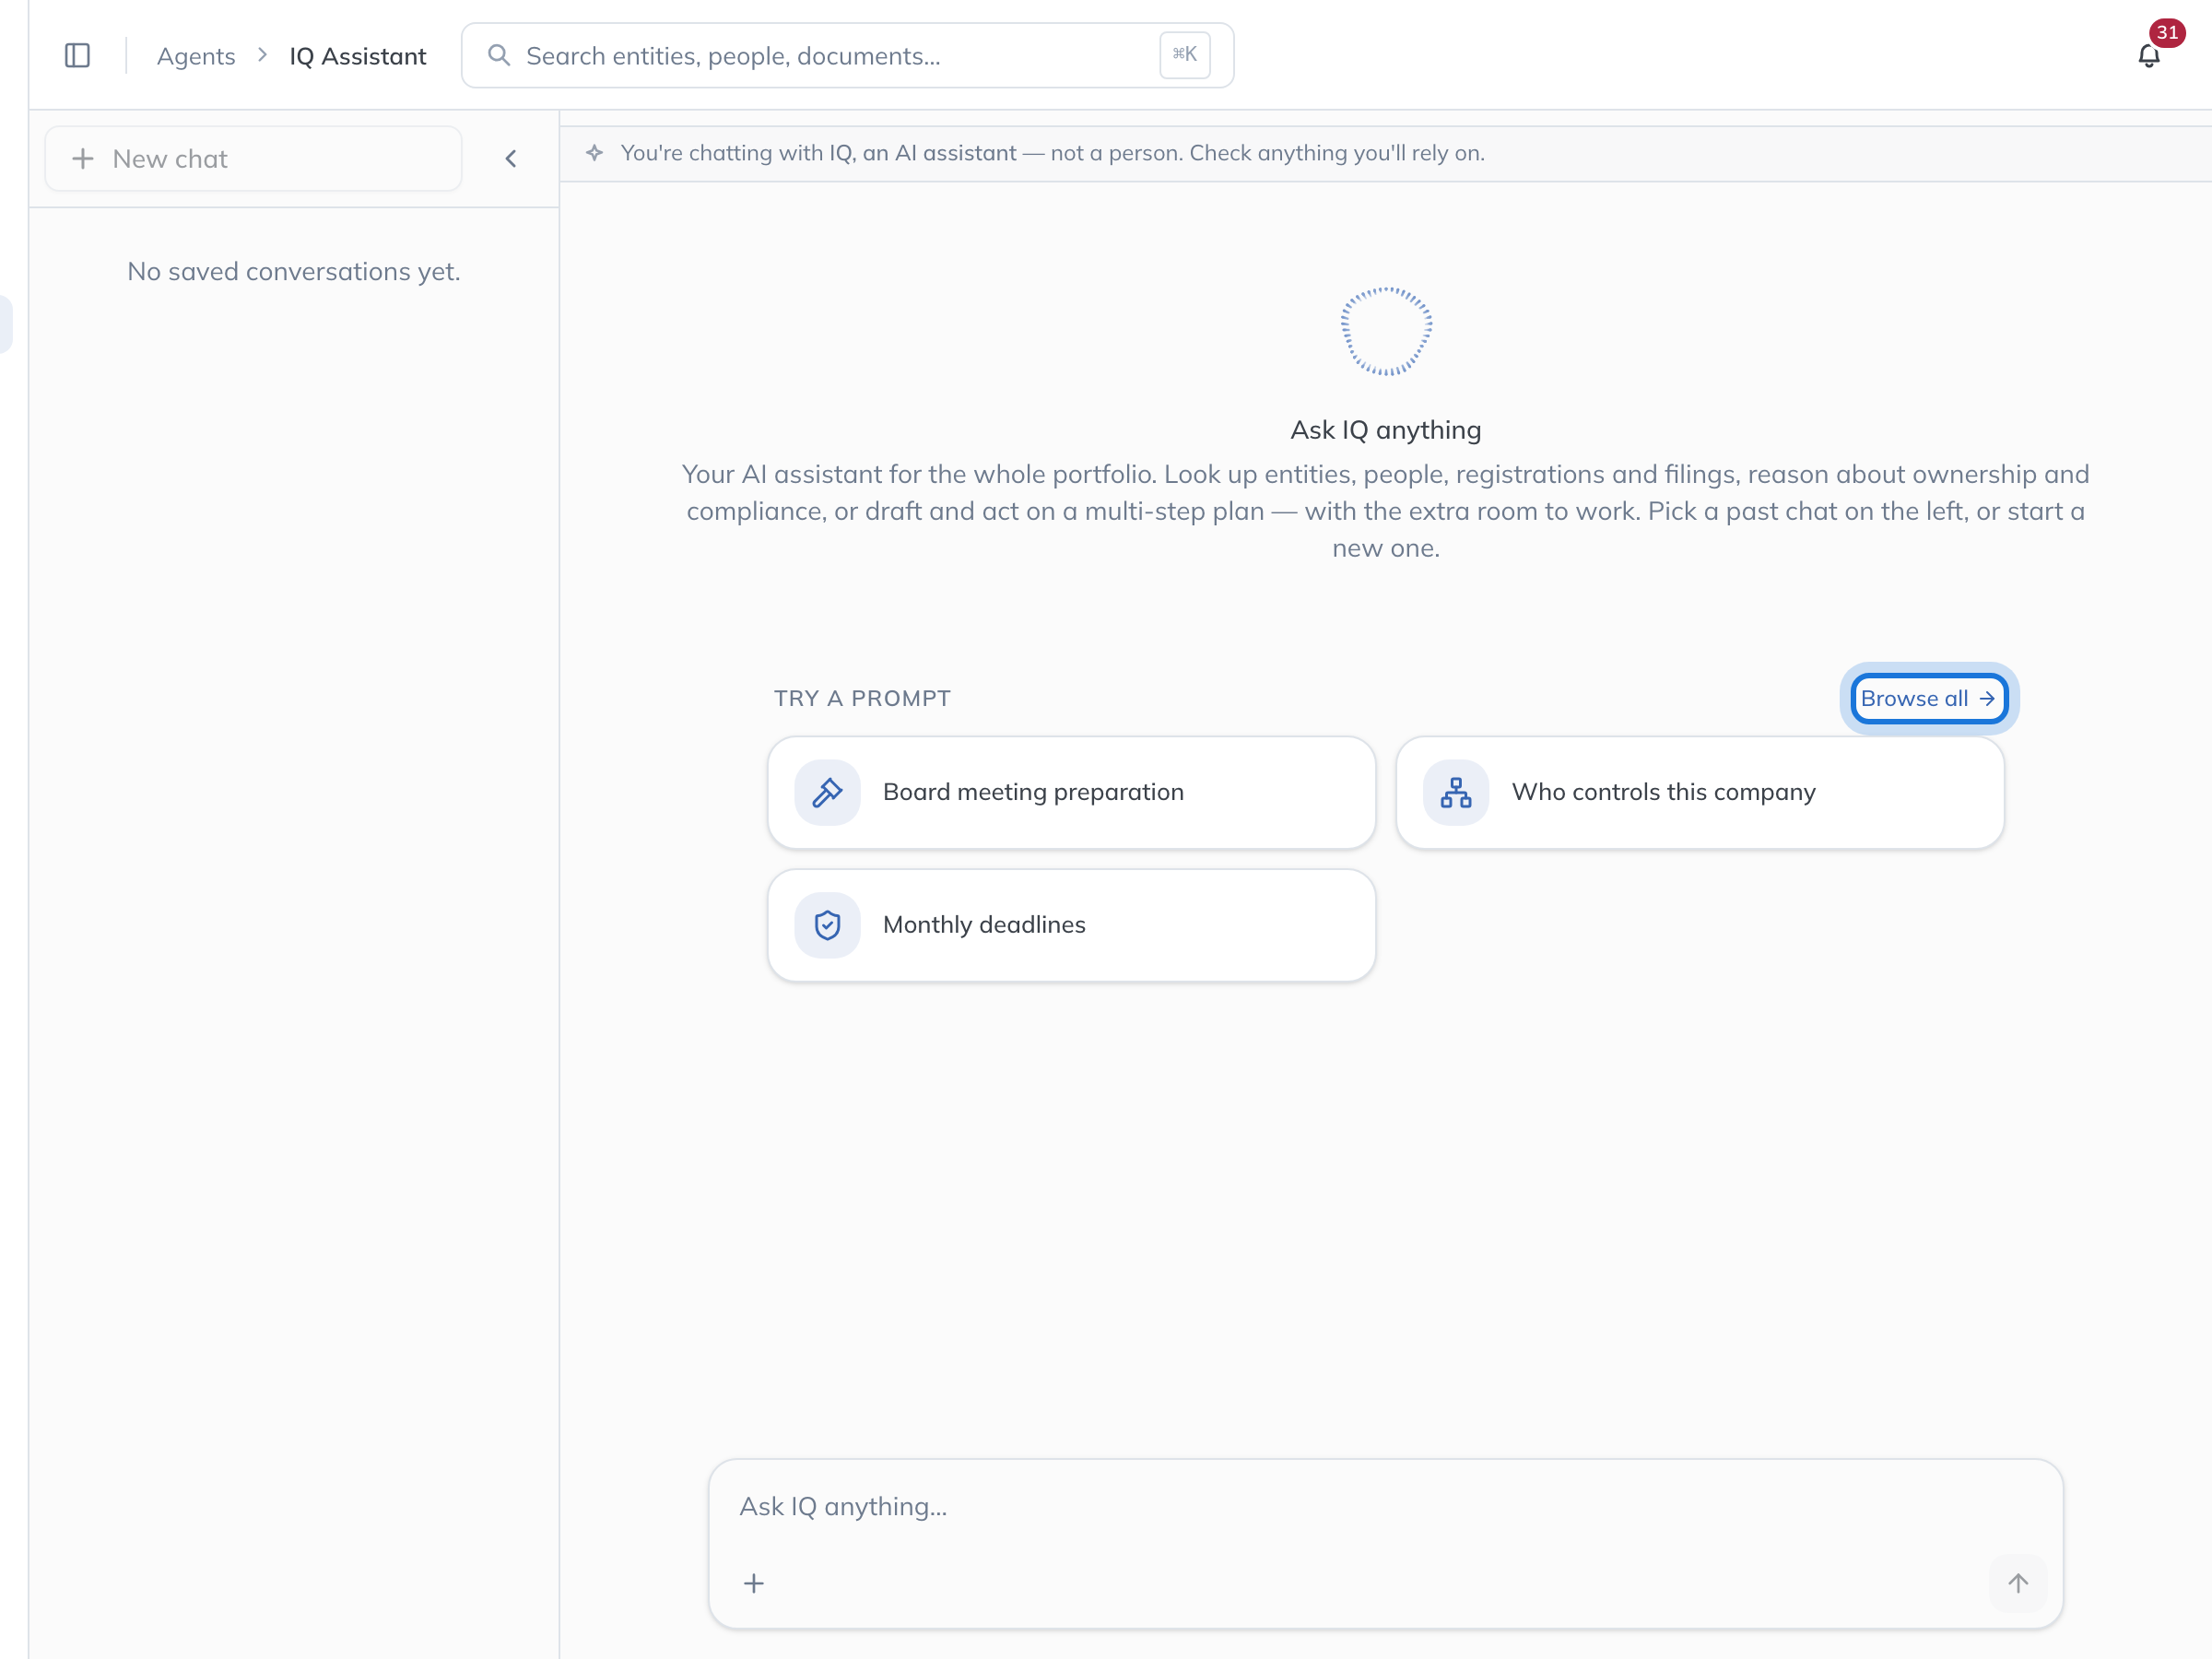Click the "Ask IQ anything" heading
The image size is (2212, 1659).
tap(1385, 430)
